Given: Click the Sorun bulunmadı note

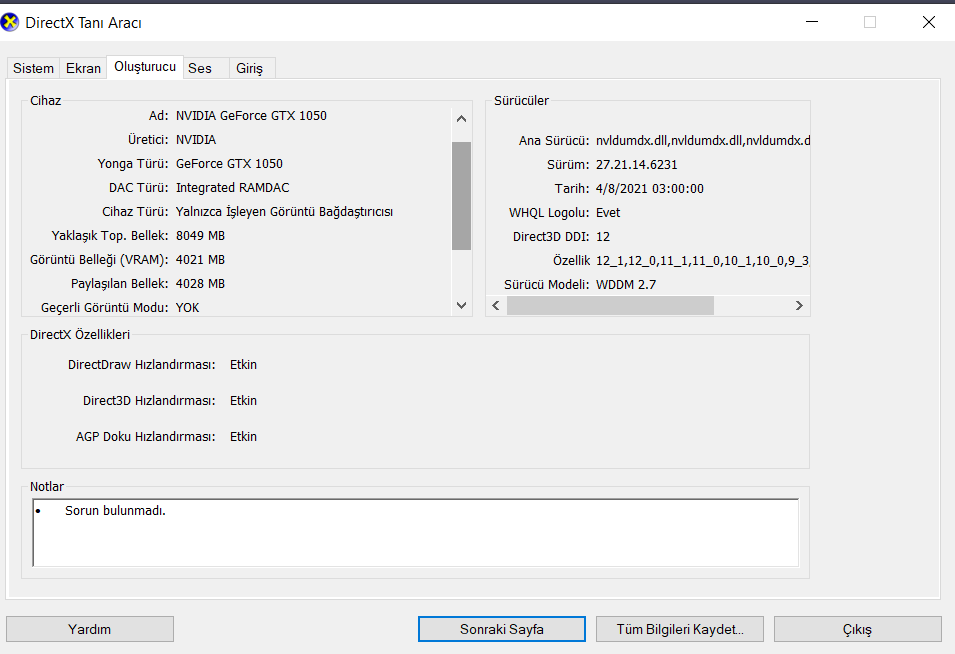Looking at the screenshot, I should tap(115, 511).
